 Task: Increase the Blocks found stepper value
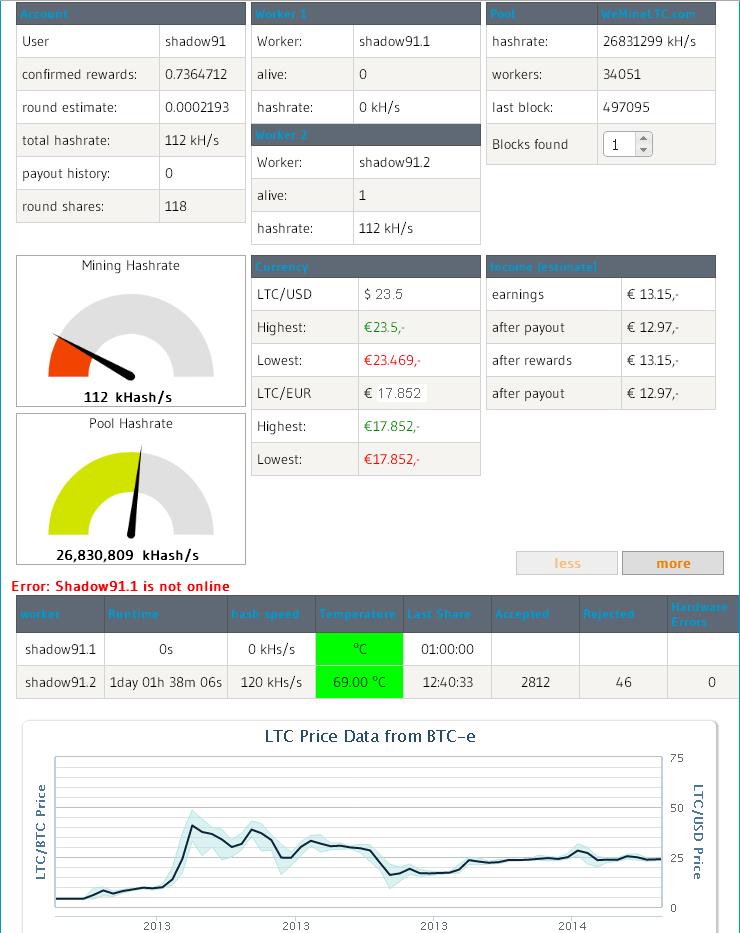point(643,139)
